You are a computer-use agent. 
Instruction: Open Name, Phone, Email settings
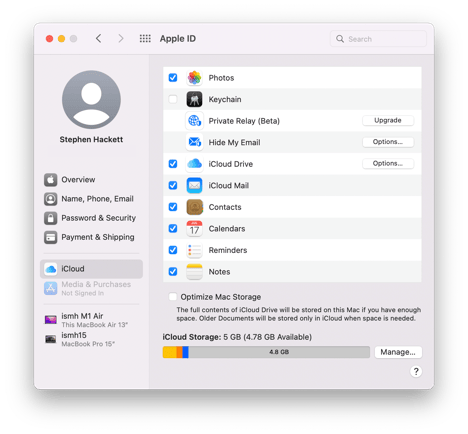coord(91,199)
